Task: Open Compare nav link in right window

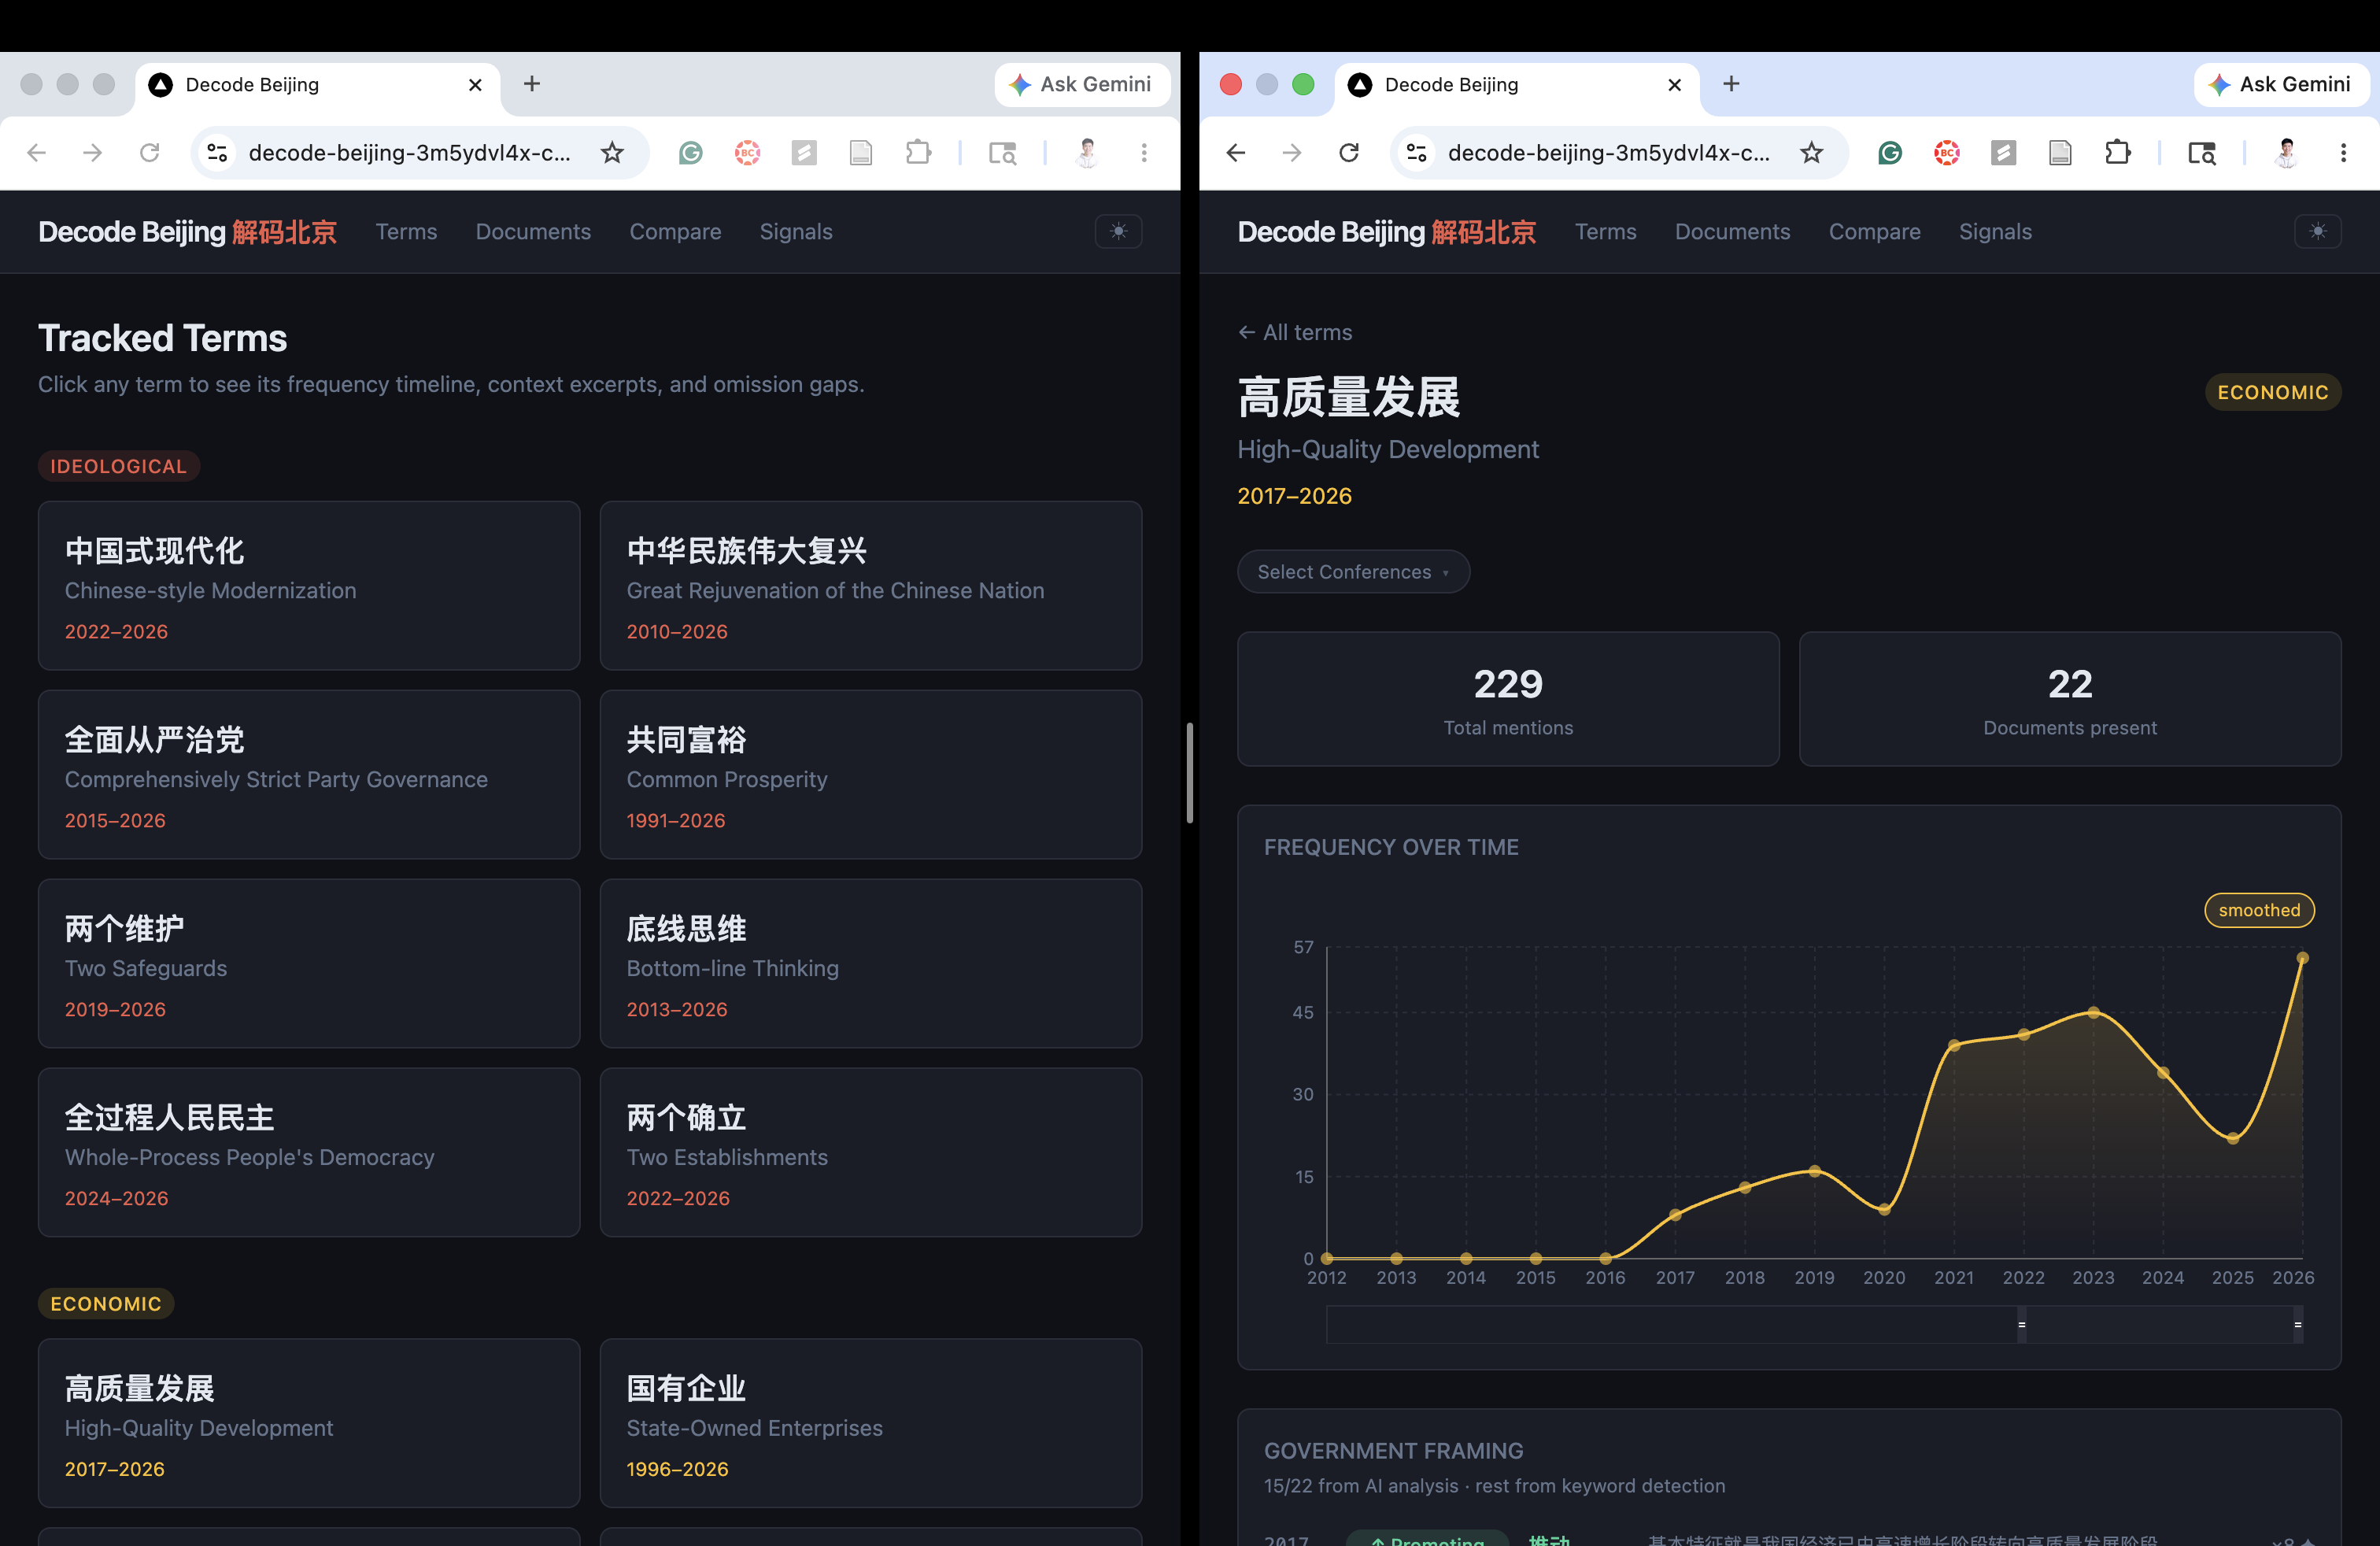Action: click(1874, 231)
